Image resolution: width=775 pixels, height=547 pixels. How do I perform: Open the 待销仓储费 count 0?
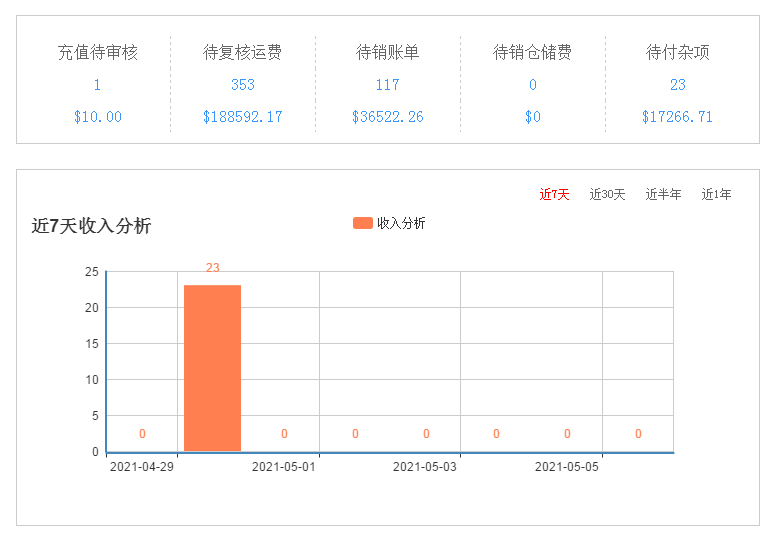click(x=533, y=85)
